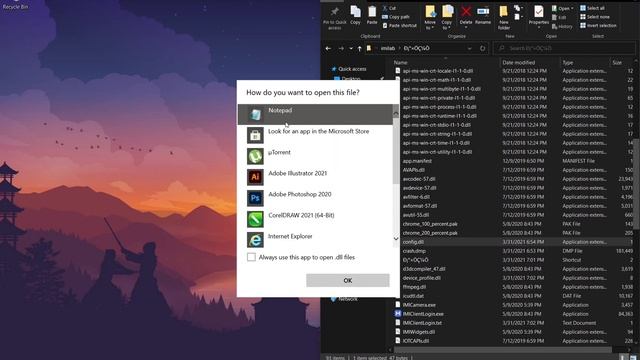Choose Adobe Photoshop 2020 in the list
Viewport: 640px width, 360px height.
315,198
